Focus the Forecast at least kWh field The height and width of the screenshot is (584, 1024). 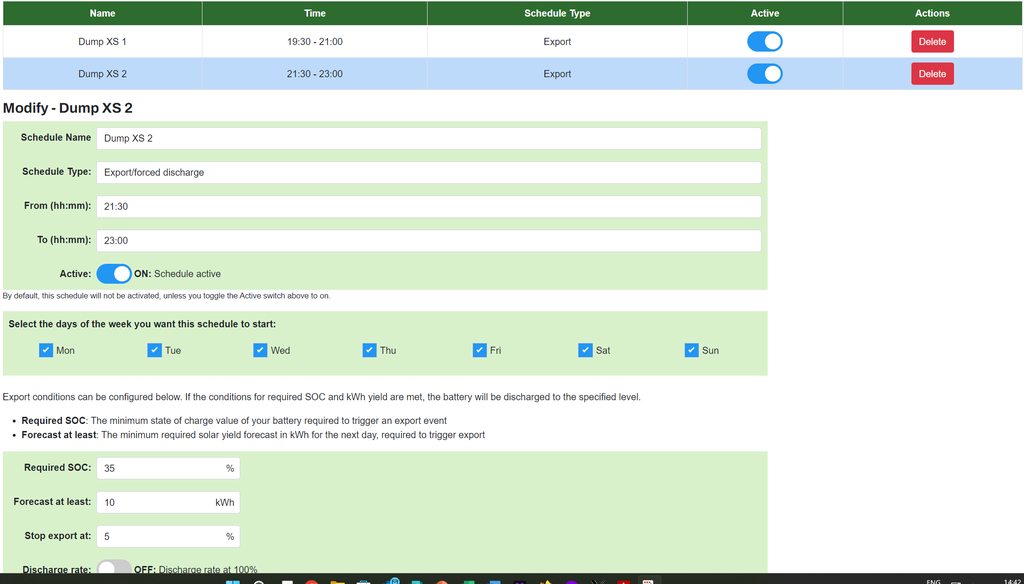tap(155, 503)
